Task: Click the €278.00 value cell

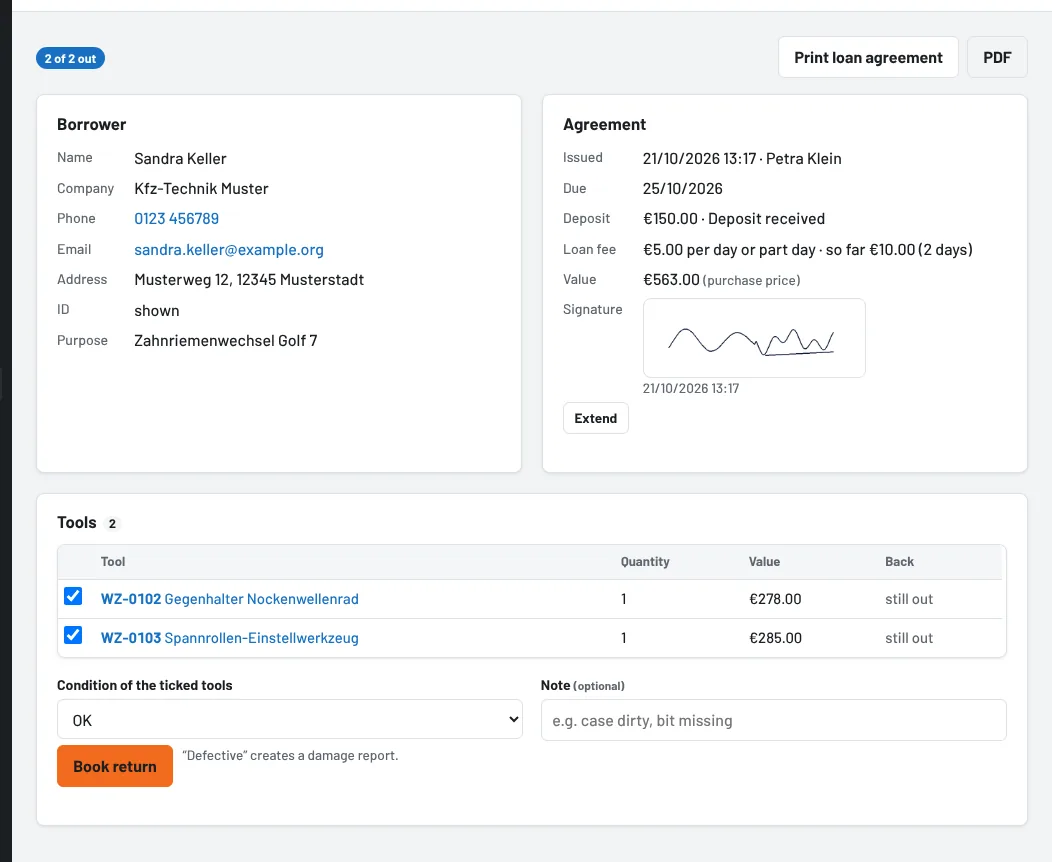Action: 775,599
